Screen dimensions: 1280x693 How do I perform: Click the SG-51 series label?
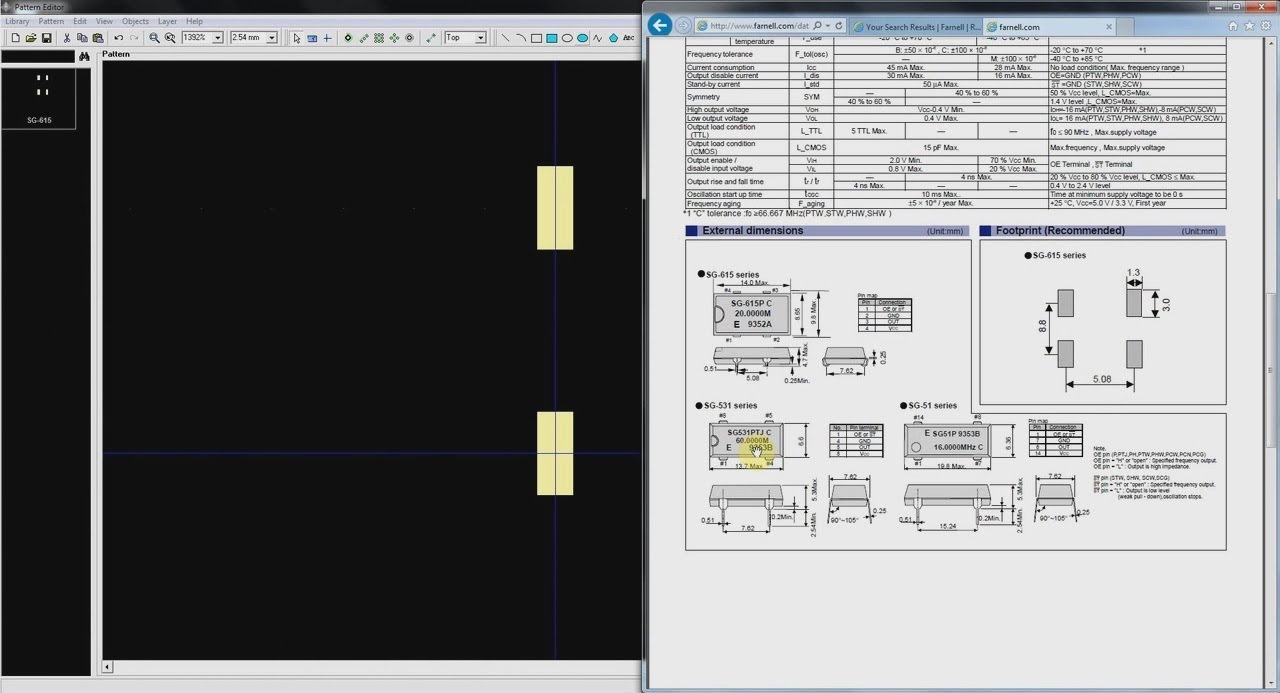(932, 406)
